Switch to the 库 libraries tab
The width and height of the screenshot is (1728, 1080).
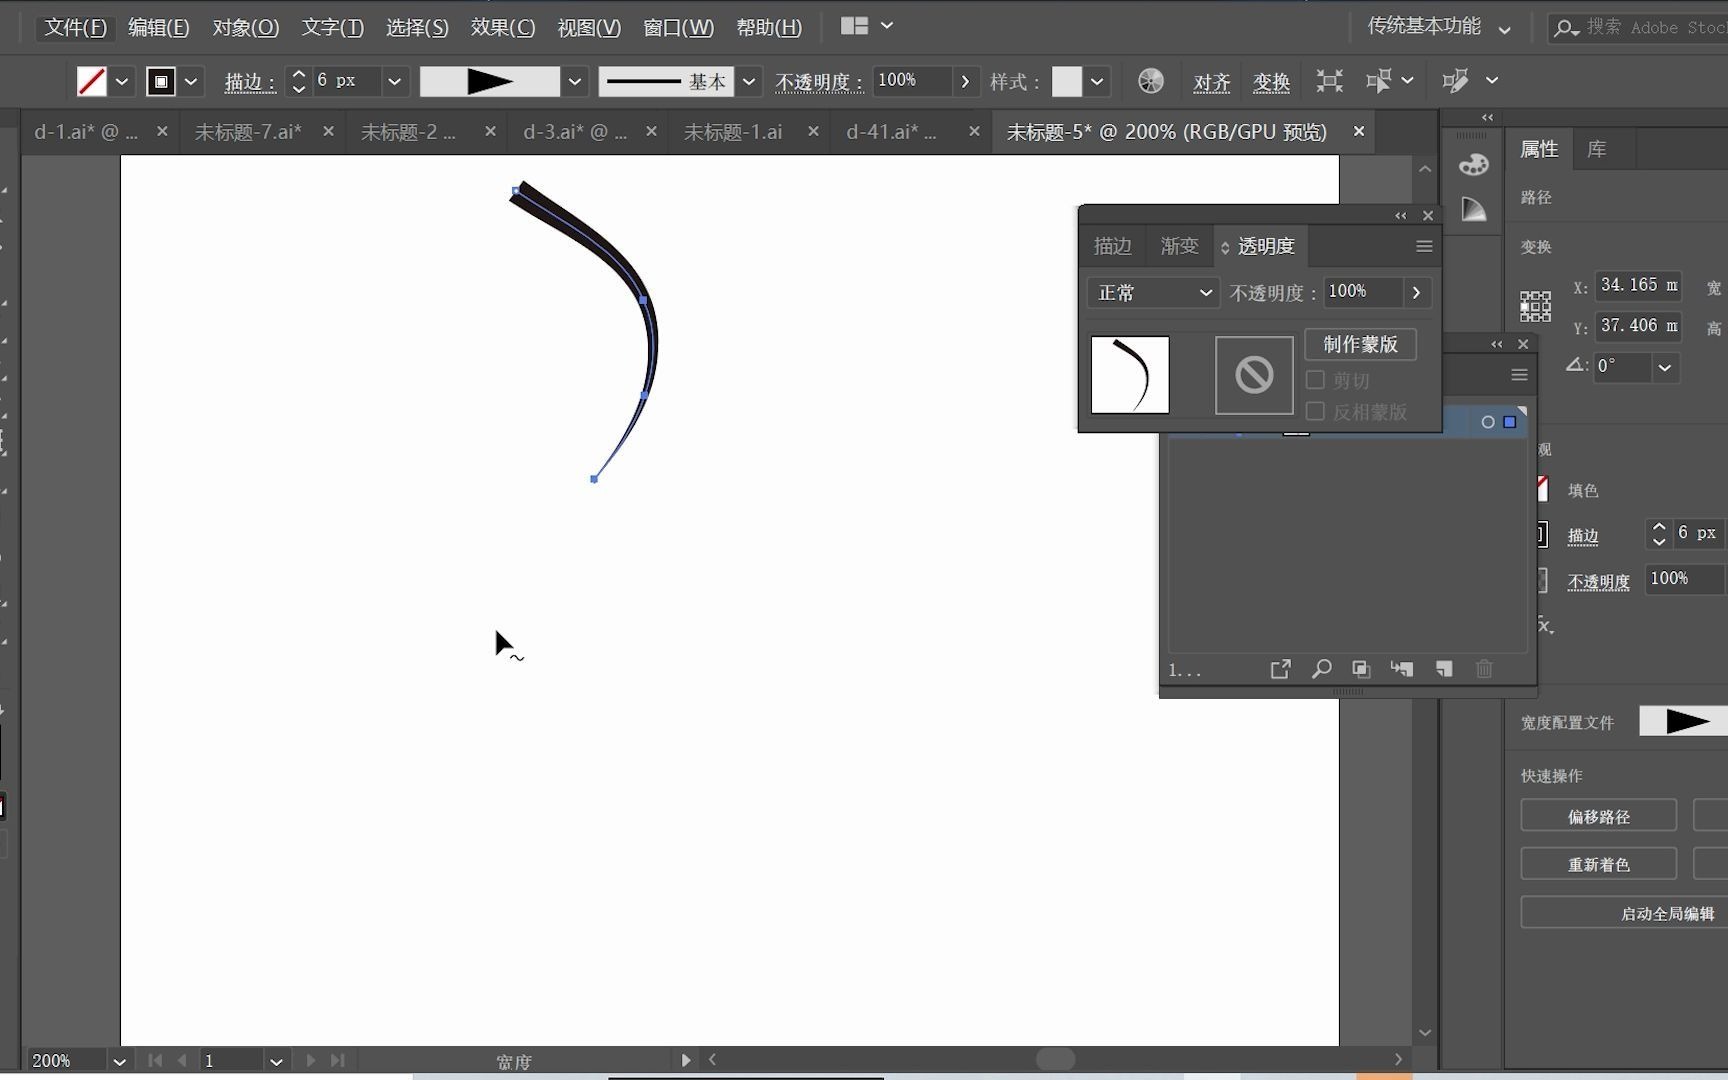(1597, 149)
